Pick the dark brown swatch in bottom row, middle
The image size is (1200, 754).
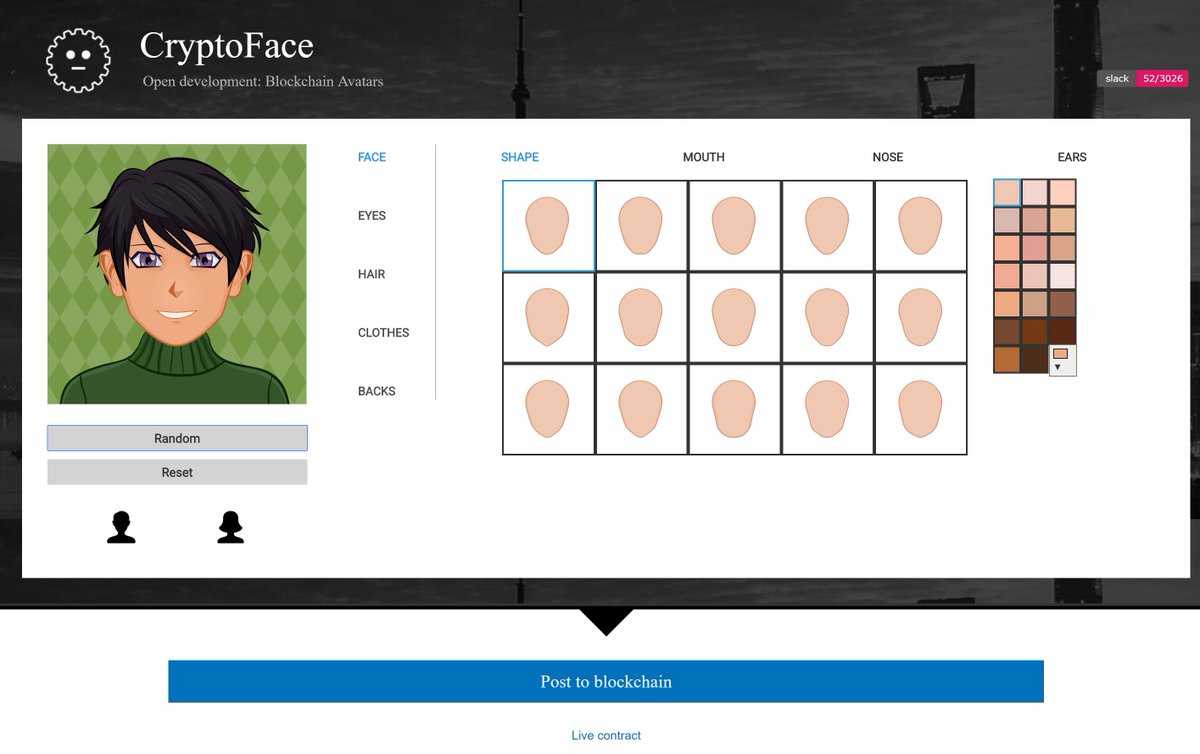point(1035,359)
